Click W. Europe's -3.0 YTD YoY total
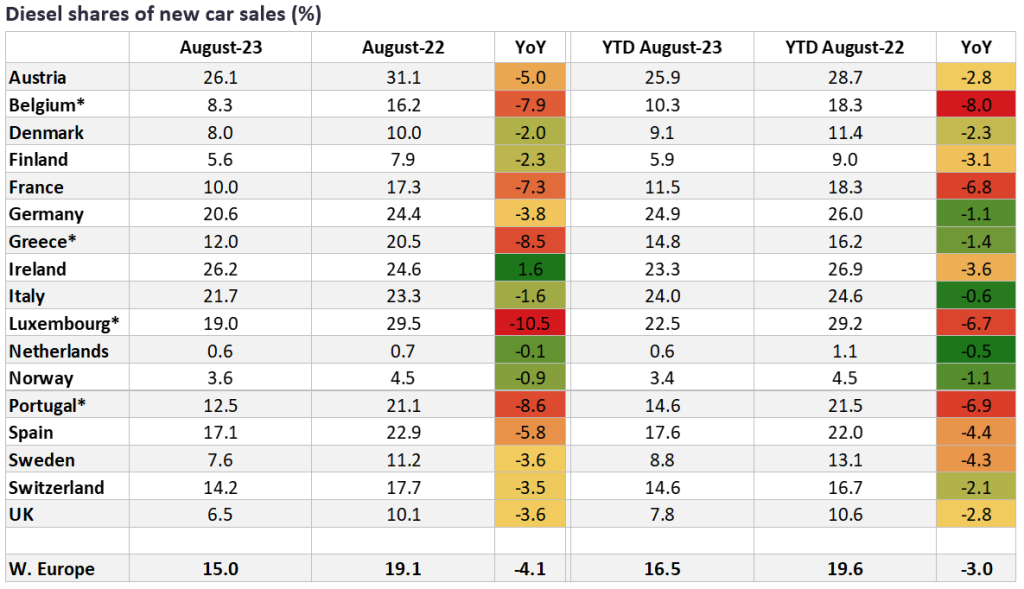The image size is (1024, 589). [x=975, y=569]
